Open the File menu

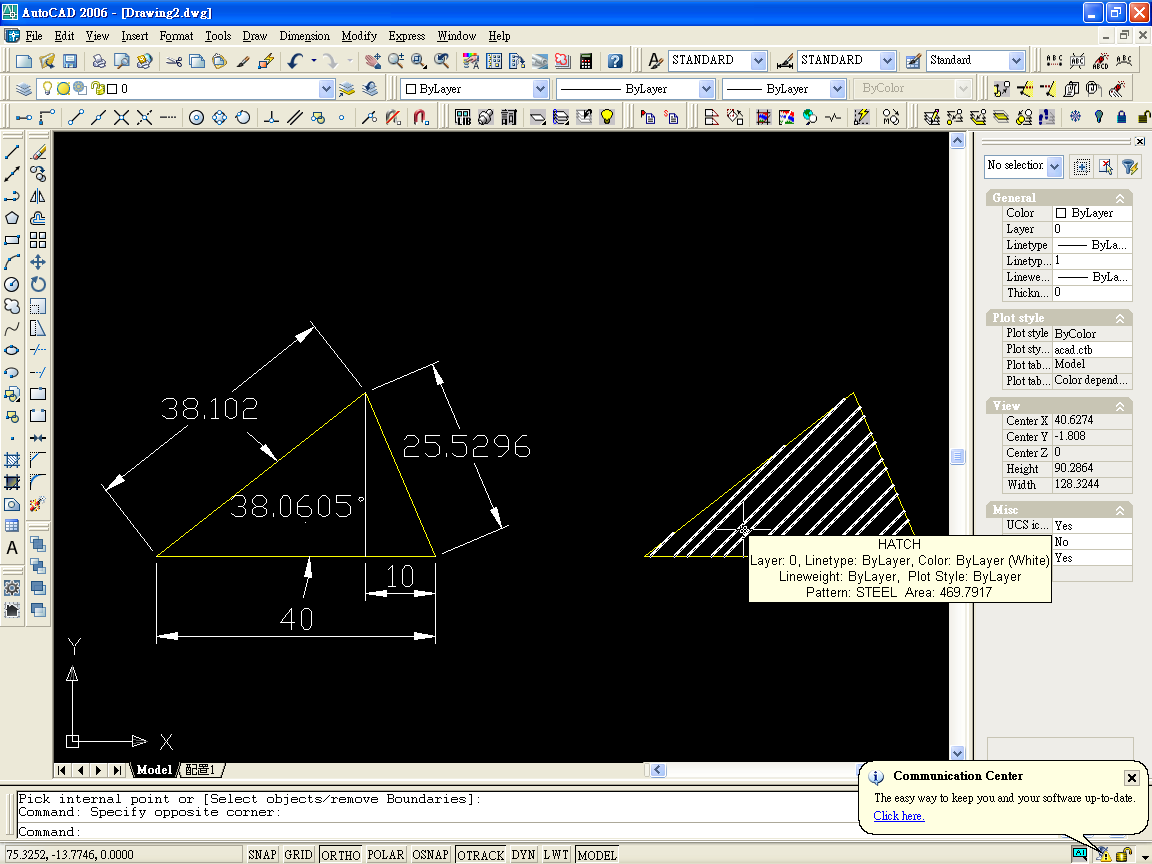click(34, 36)
